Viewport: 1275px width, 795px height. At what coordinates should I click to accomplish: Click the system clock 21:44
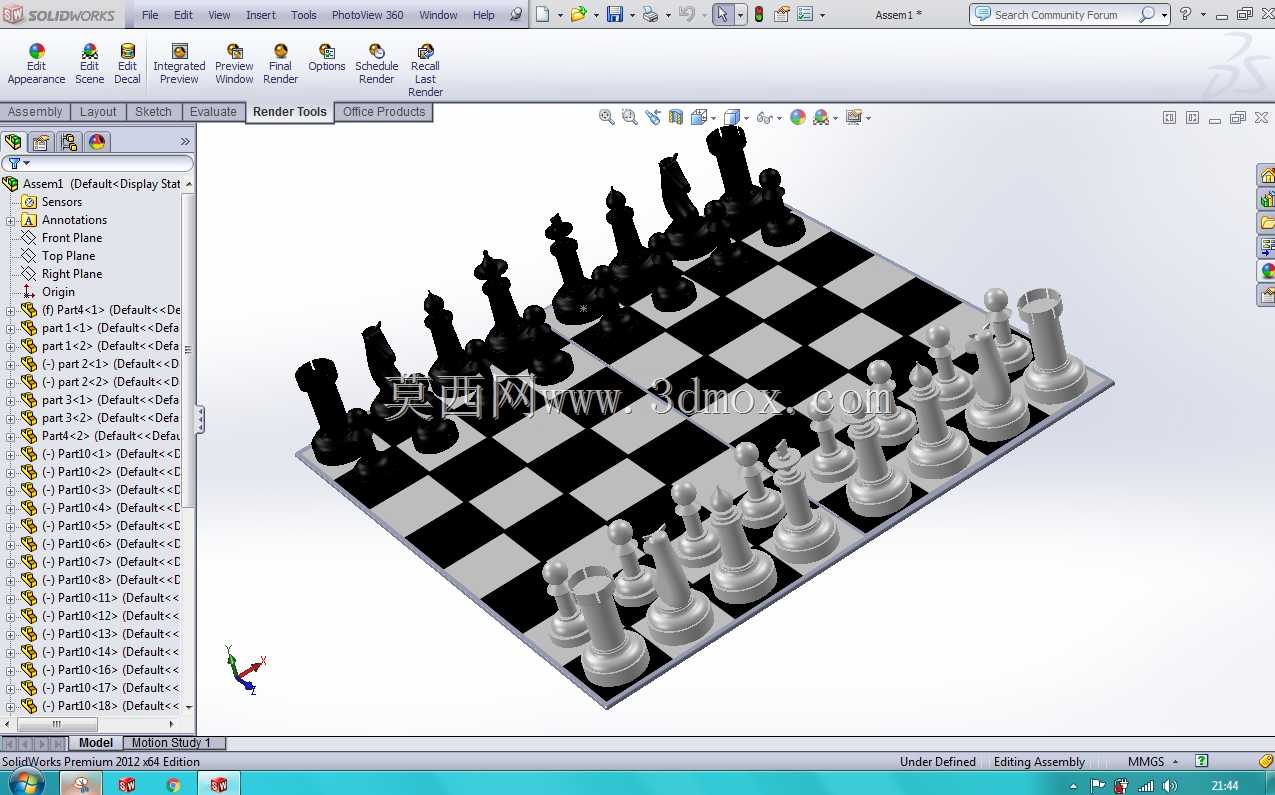1225,786
